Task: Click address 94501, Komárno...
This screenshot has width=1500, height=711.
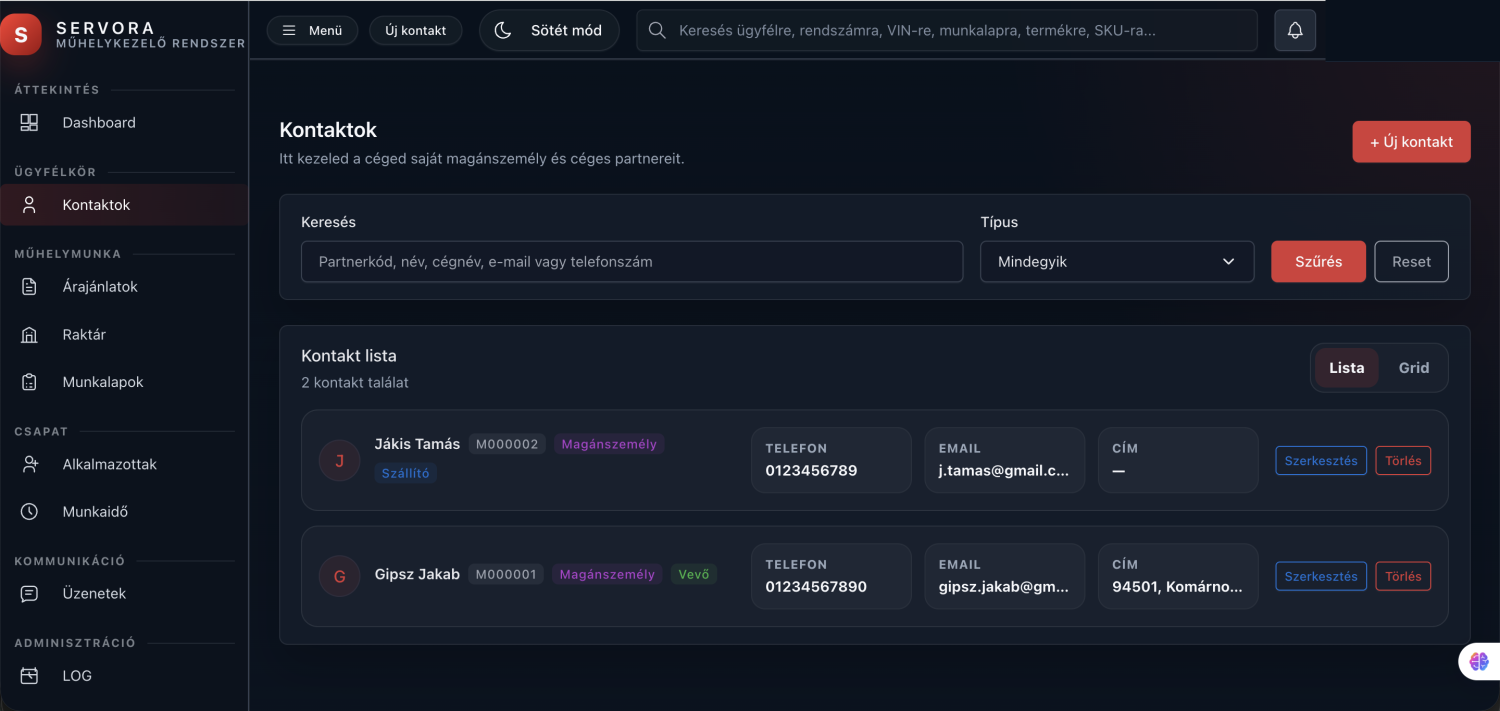Action: click(1178, 586)
